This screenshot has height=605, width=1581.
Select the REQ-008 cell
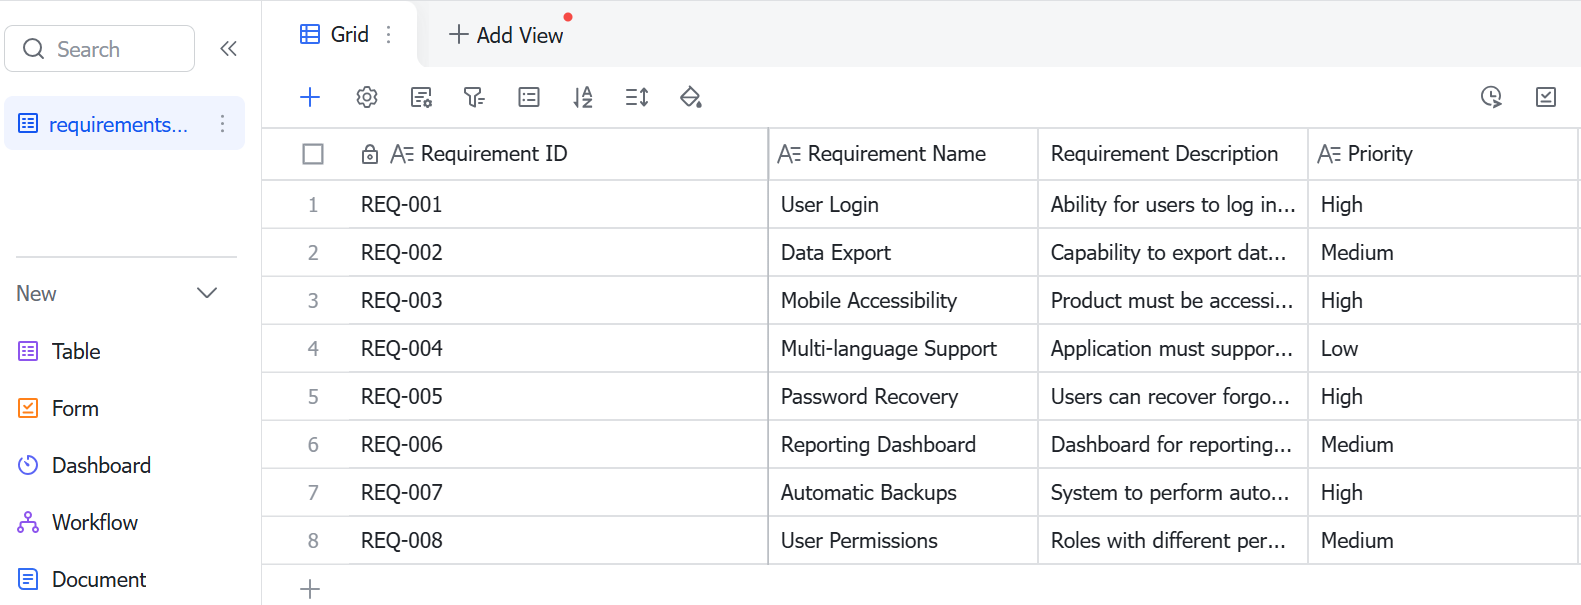point(556,541)
